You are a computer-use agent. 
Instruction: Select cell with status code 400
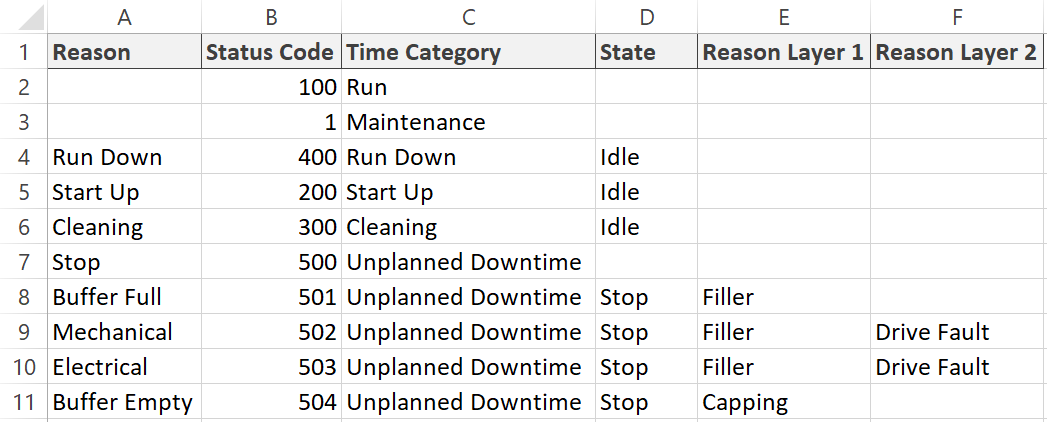pyautogui.click(x=271, y=157)
